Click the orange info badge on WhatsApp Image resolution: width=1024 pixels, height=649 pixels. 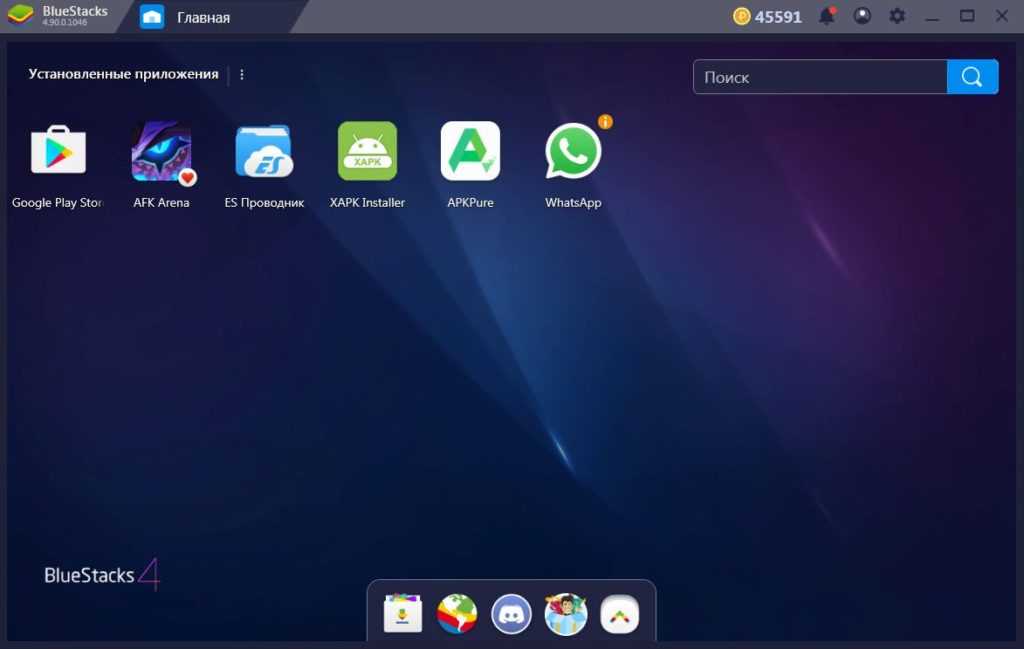[605, 122]
